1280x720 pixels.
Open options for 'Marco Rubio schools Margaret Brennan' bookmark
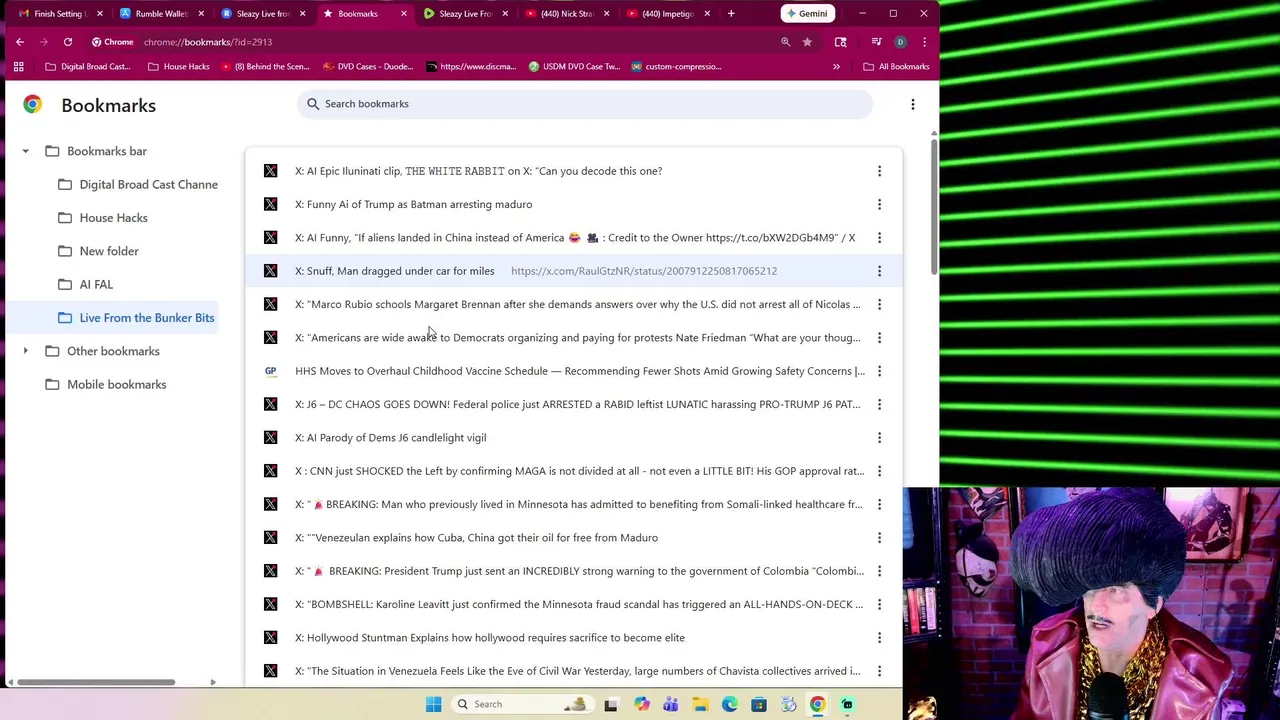pos(879,304)
